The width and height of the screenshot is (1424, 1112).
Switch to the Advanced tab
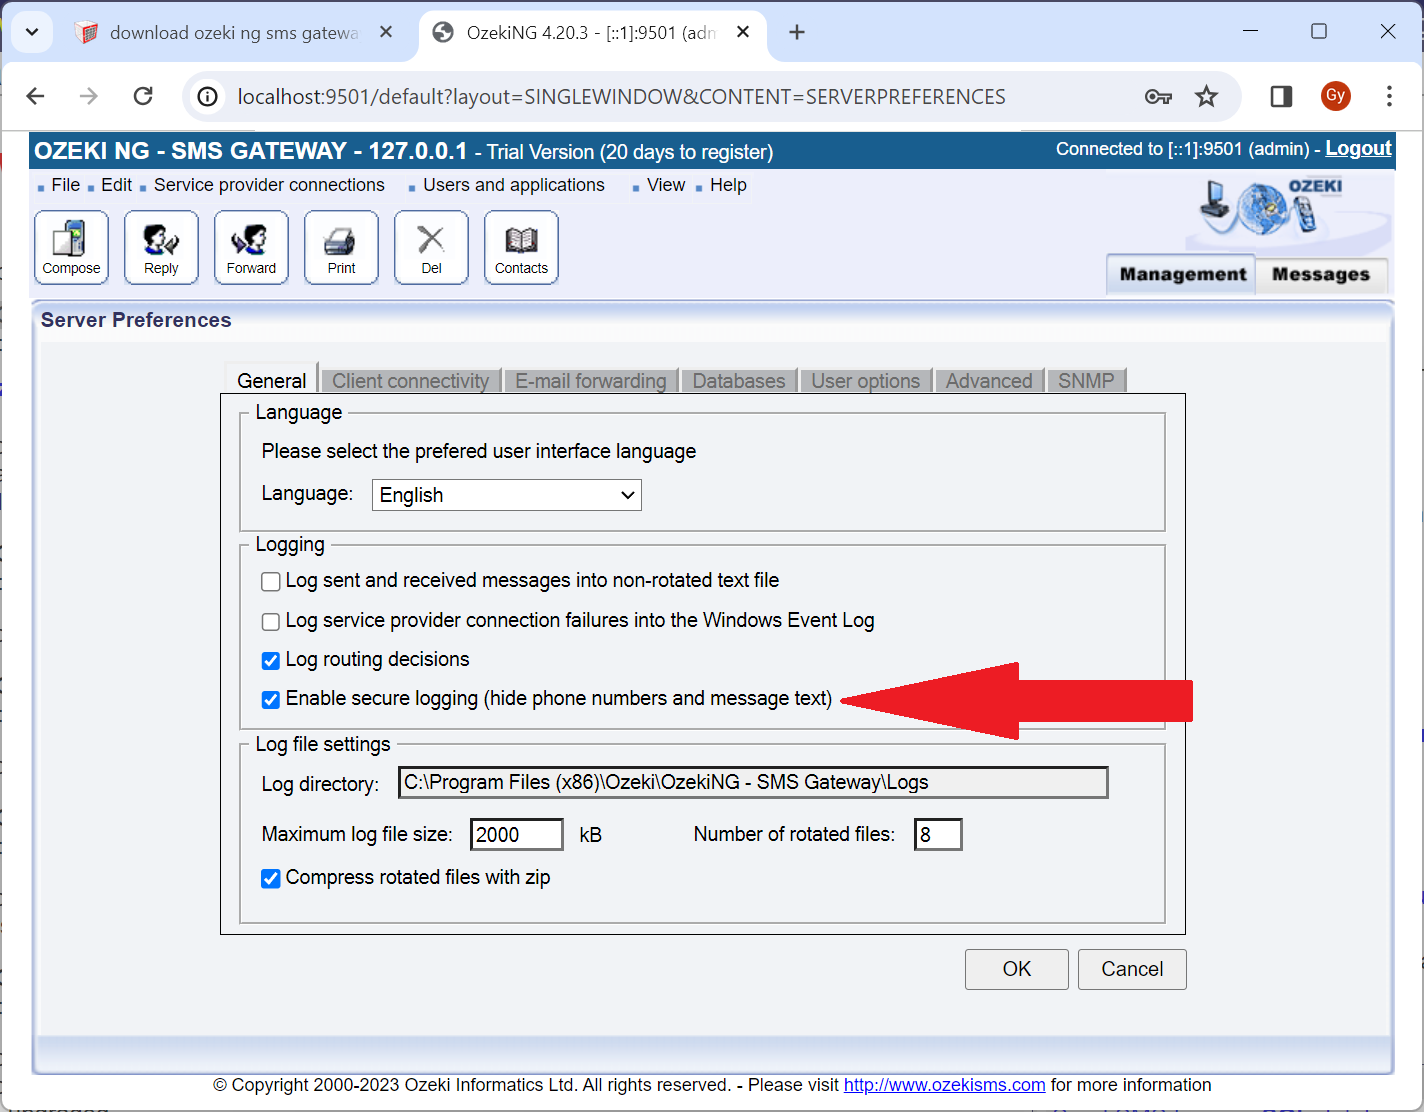coord(988,381)
